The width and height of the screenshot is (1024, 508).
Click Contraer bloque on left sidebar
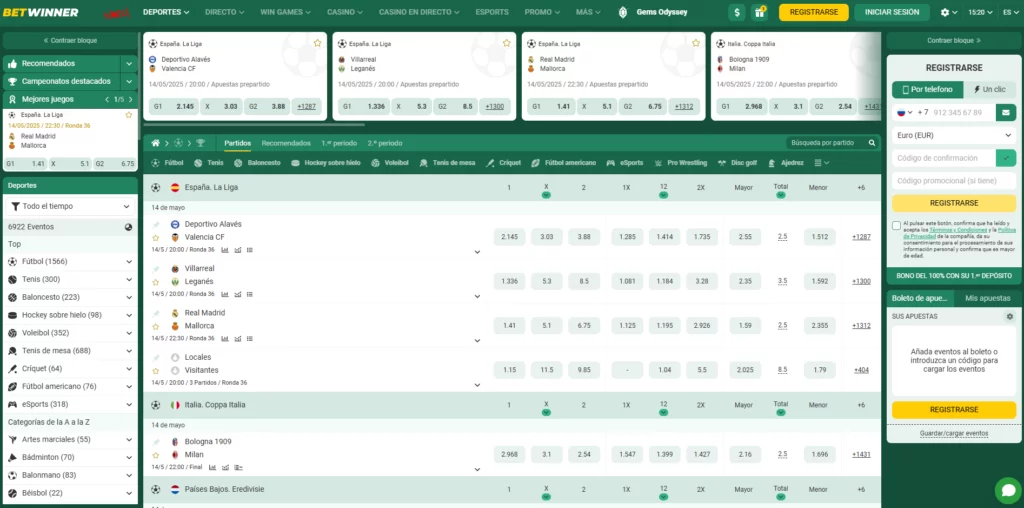[70, 40]
